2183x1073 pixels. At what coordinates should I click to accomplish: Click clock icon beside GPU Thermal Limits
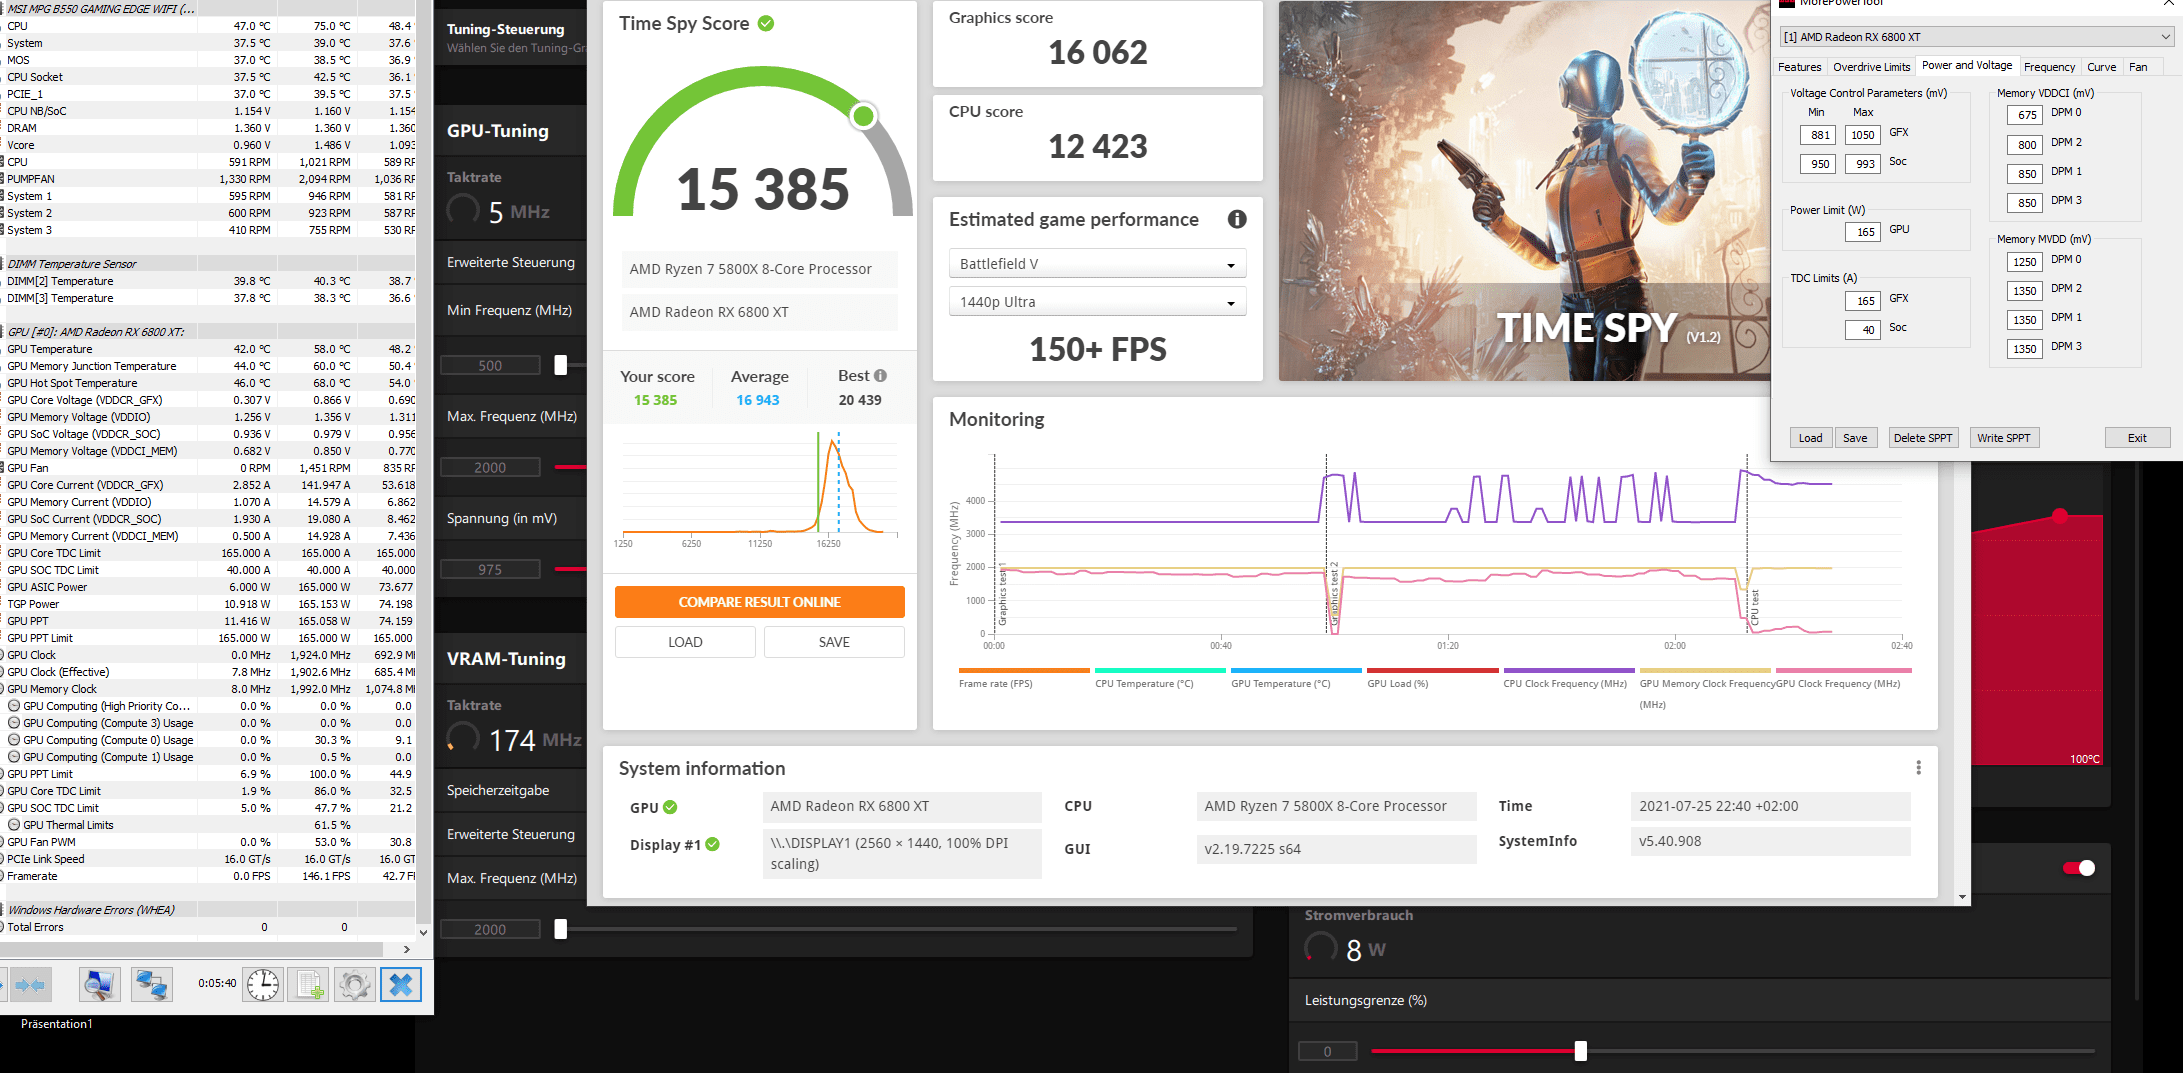point(14,825)
